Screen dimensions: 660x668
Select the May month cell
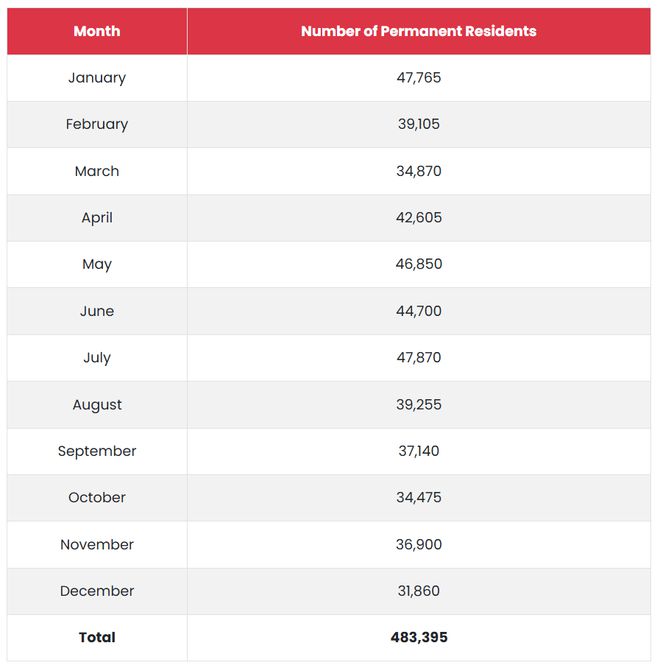tap(97, 265)
